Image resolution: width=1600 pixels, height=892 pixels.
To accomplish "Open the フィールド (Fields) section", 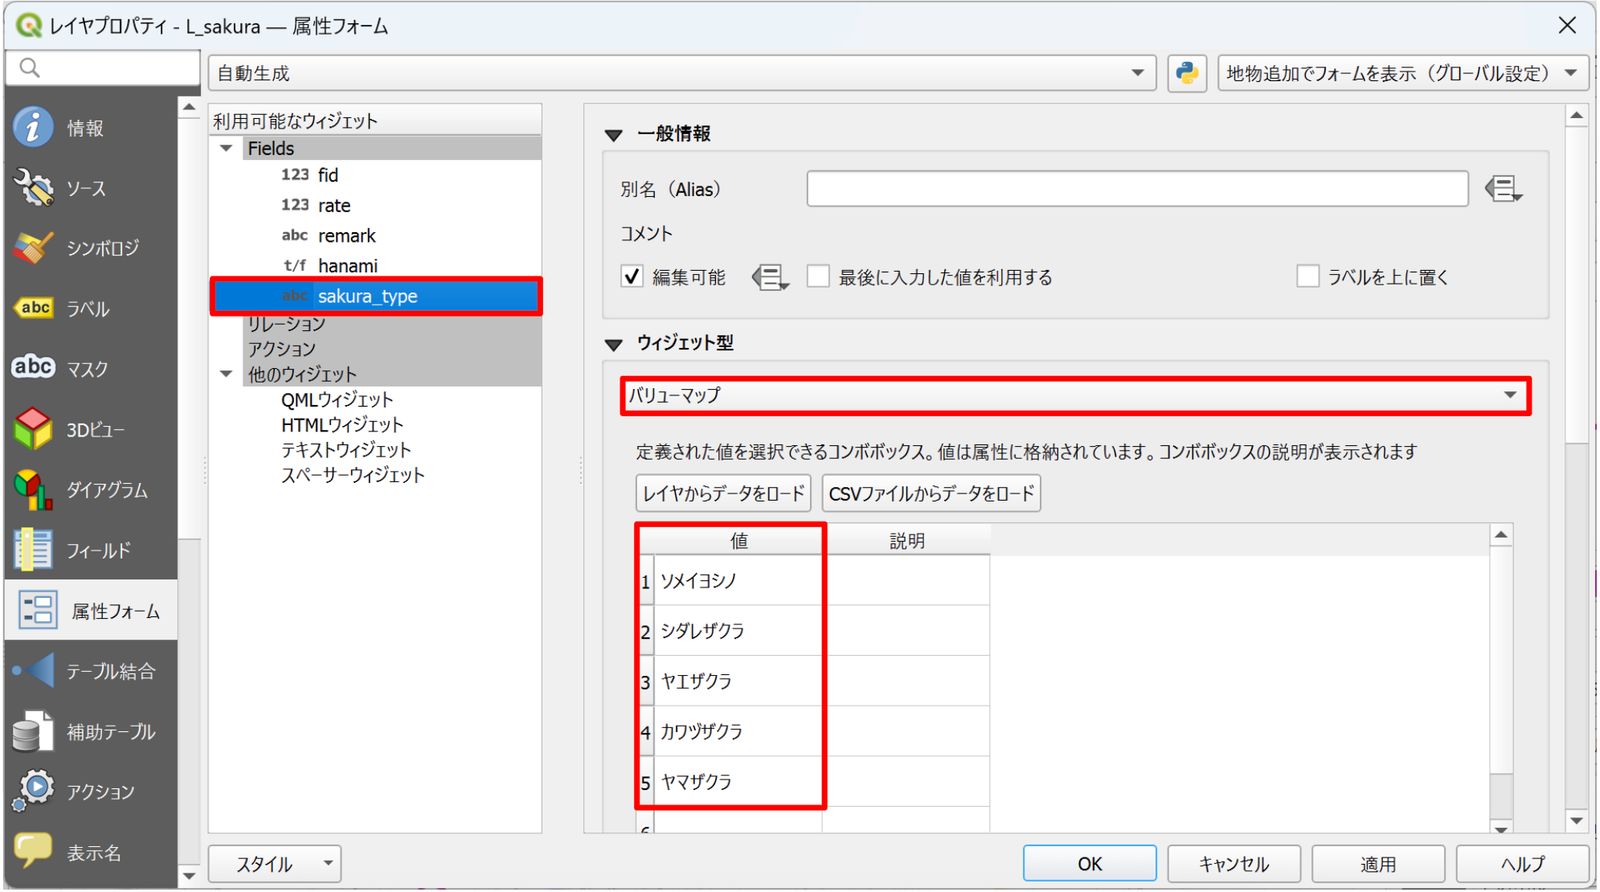I will [90, 550].
